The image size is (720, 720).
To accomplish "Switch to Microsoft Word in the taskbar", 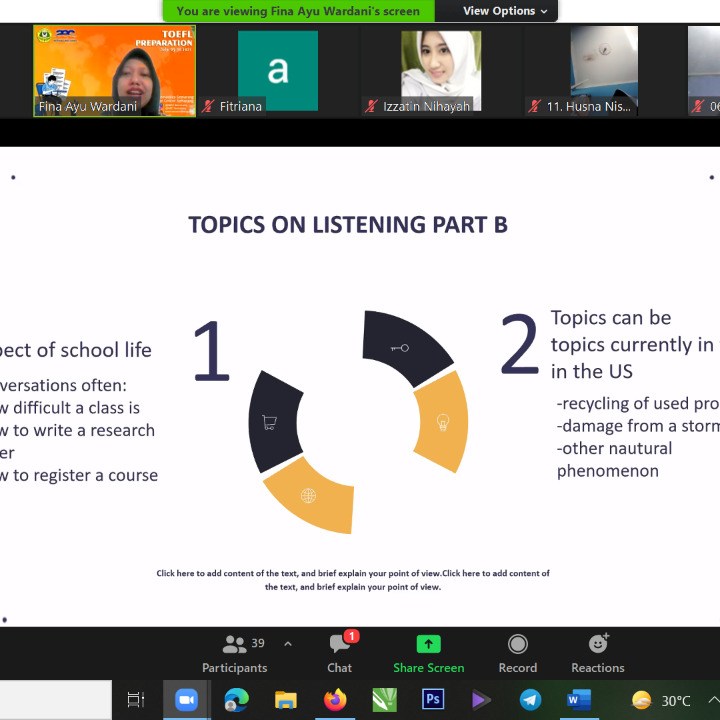I will point(578,700).
